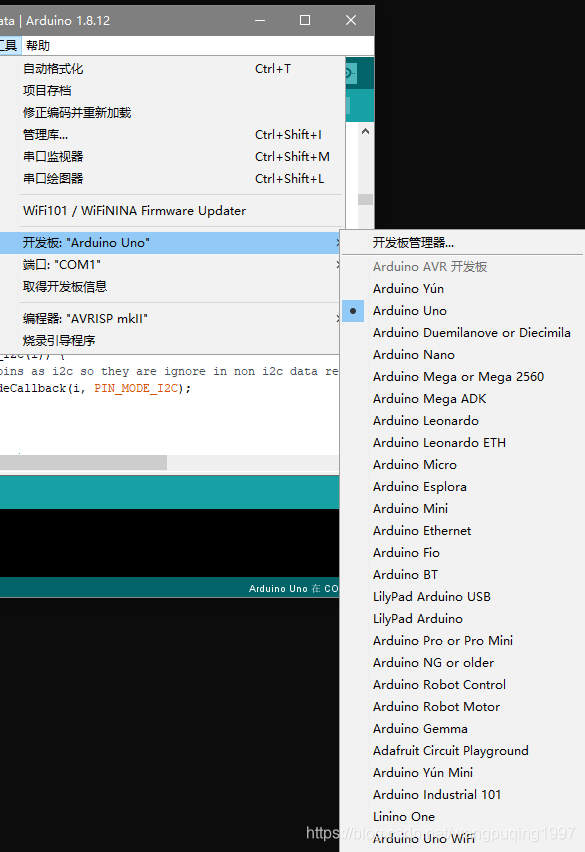The height and width of the screenshot is (852, 585).
Task: Click PIN_MODE_I2C in the code editor
Action: pyautogui.click(x=136, y=389)
